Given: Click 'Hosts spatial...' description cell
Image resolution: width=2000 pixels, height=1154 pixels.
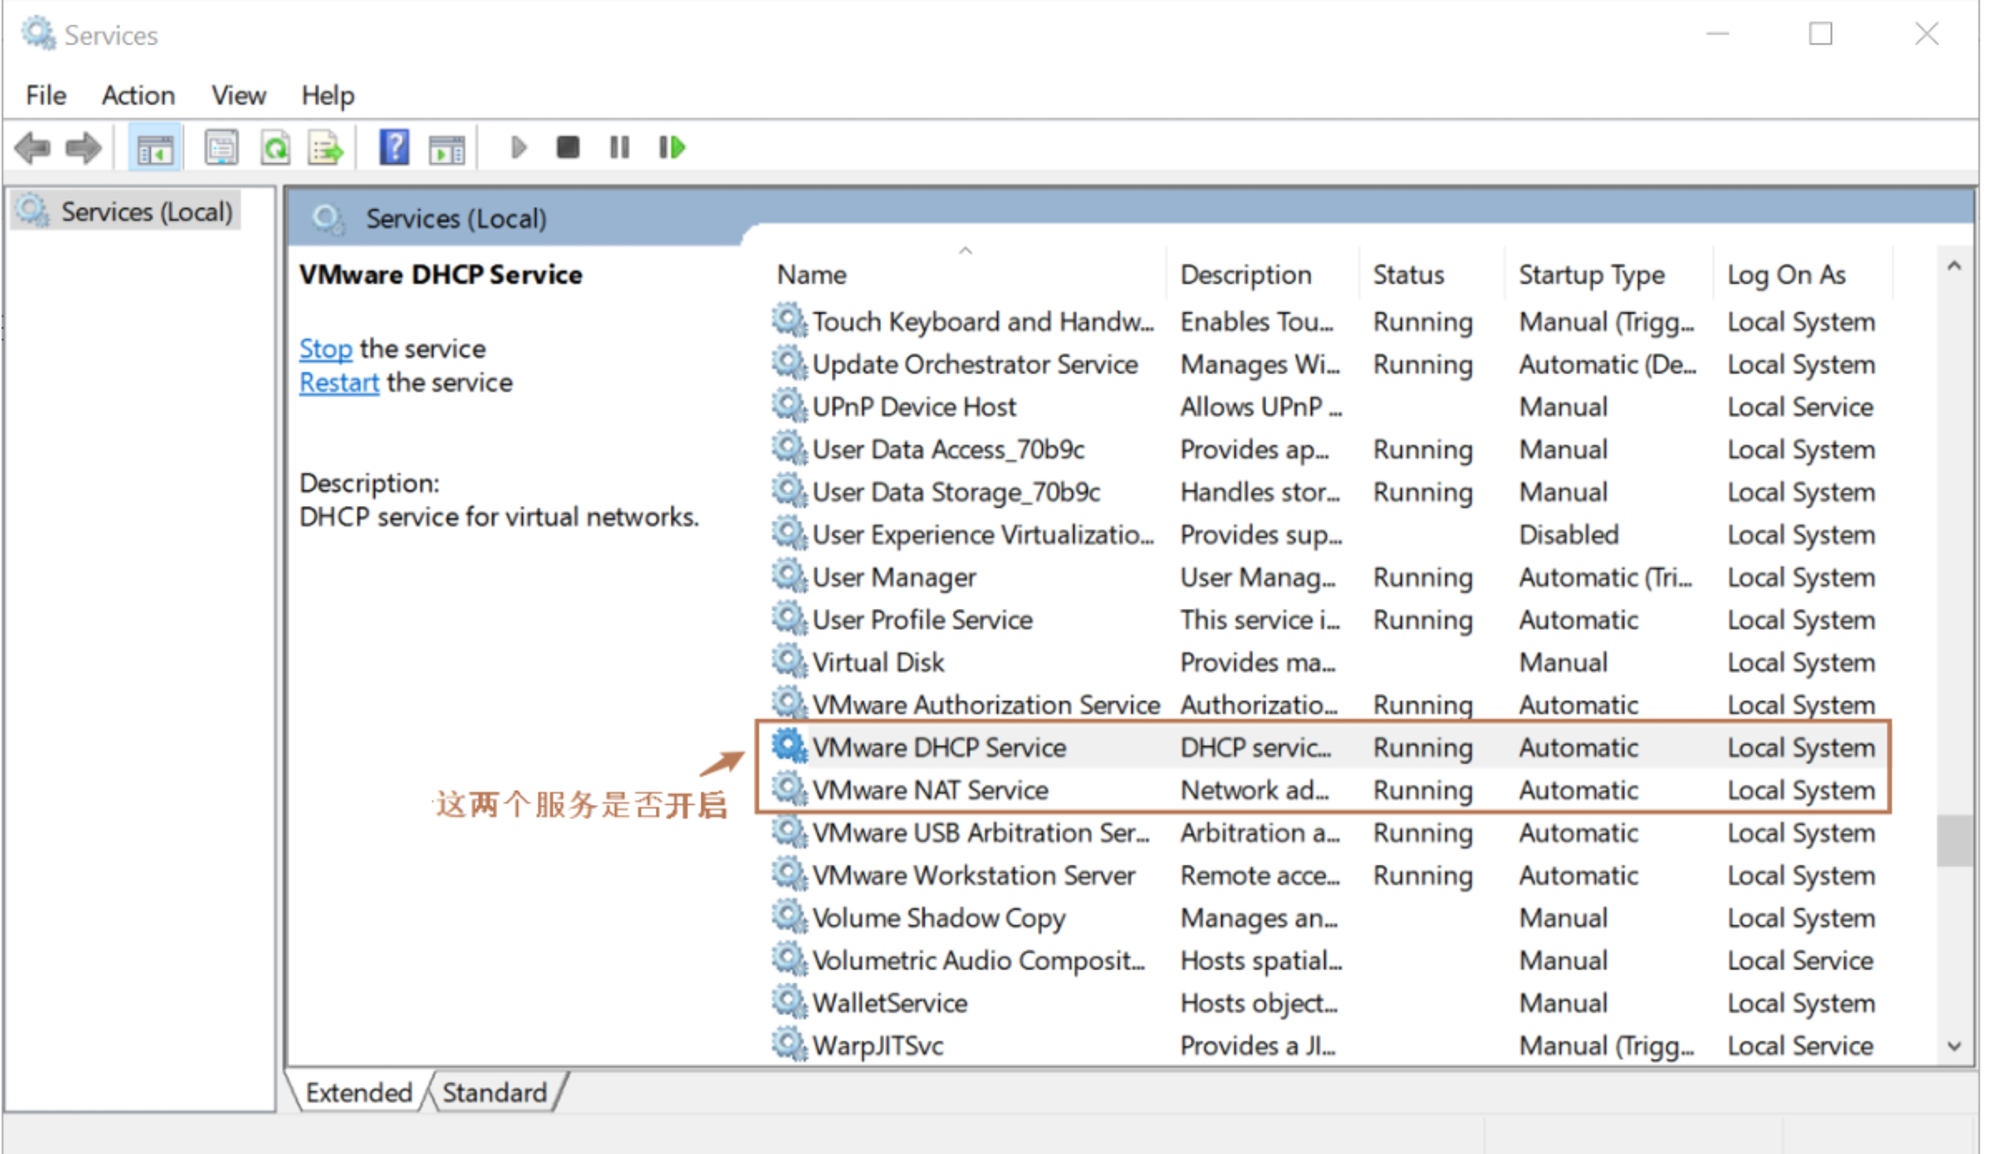Looking at the screenshot, I should (1261, 960).
